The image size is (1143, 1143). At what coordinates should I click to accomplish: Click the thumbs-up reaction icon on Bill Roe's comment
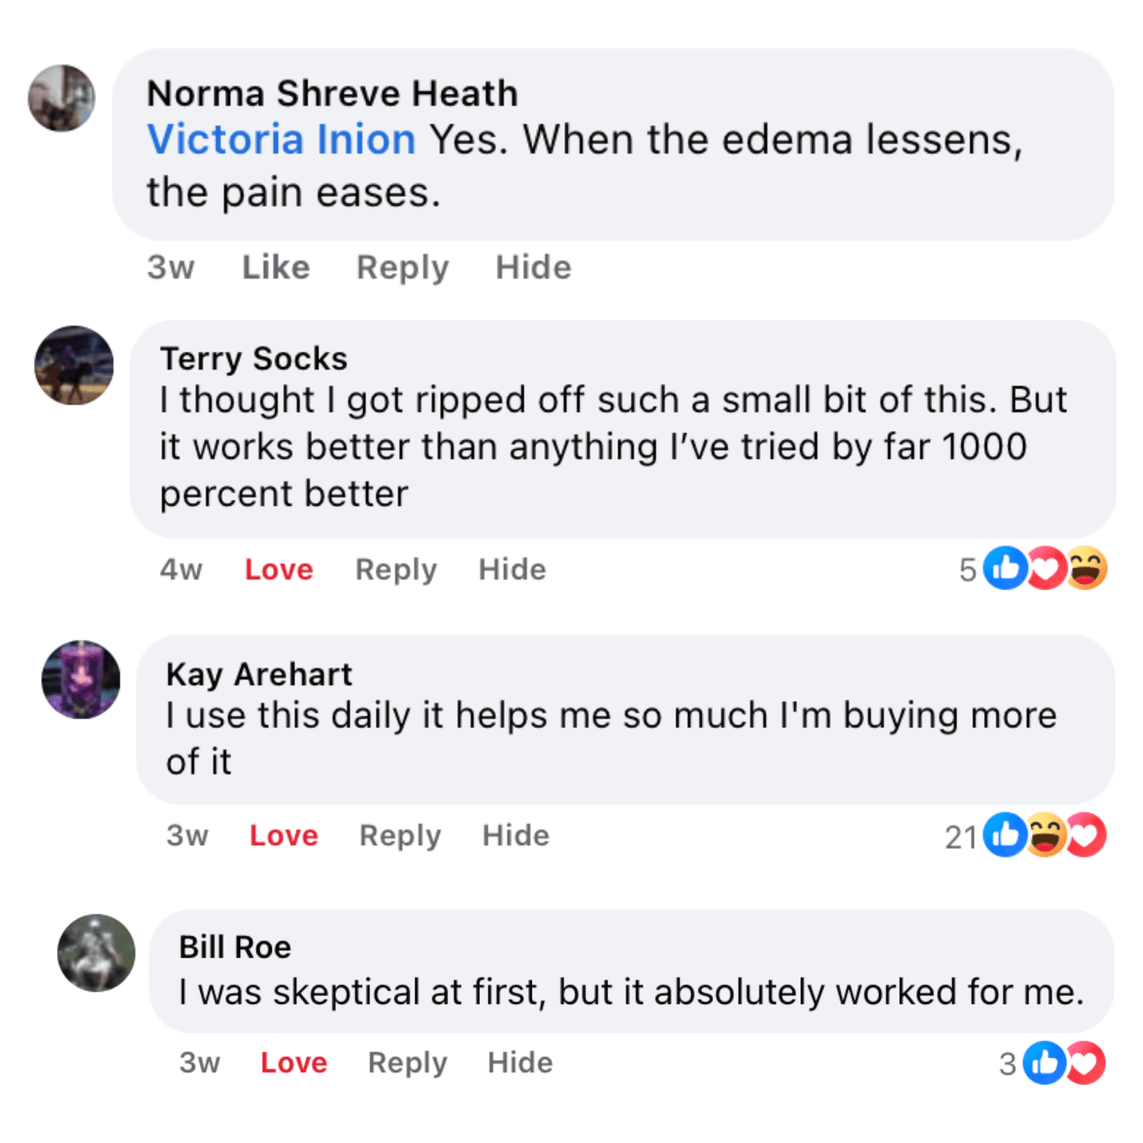pos(1045,1063)
